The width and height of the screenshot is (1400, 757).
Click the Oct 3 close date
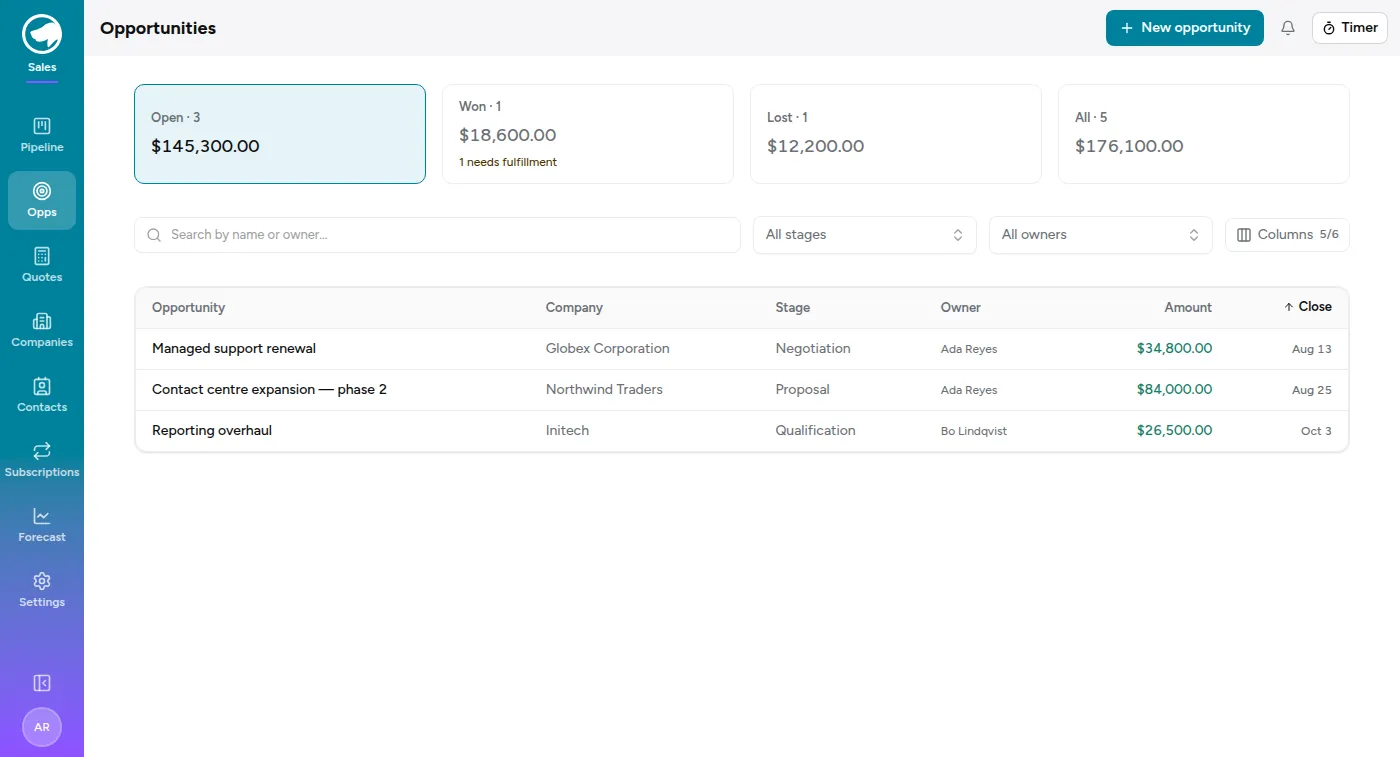point(1316,432)
